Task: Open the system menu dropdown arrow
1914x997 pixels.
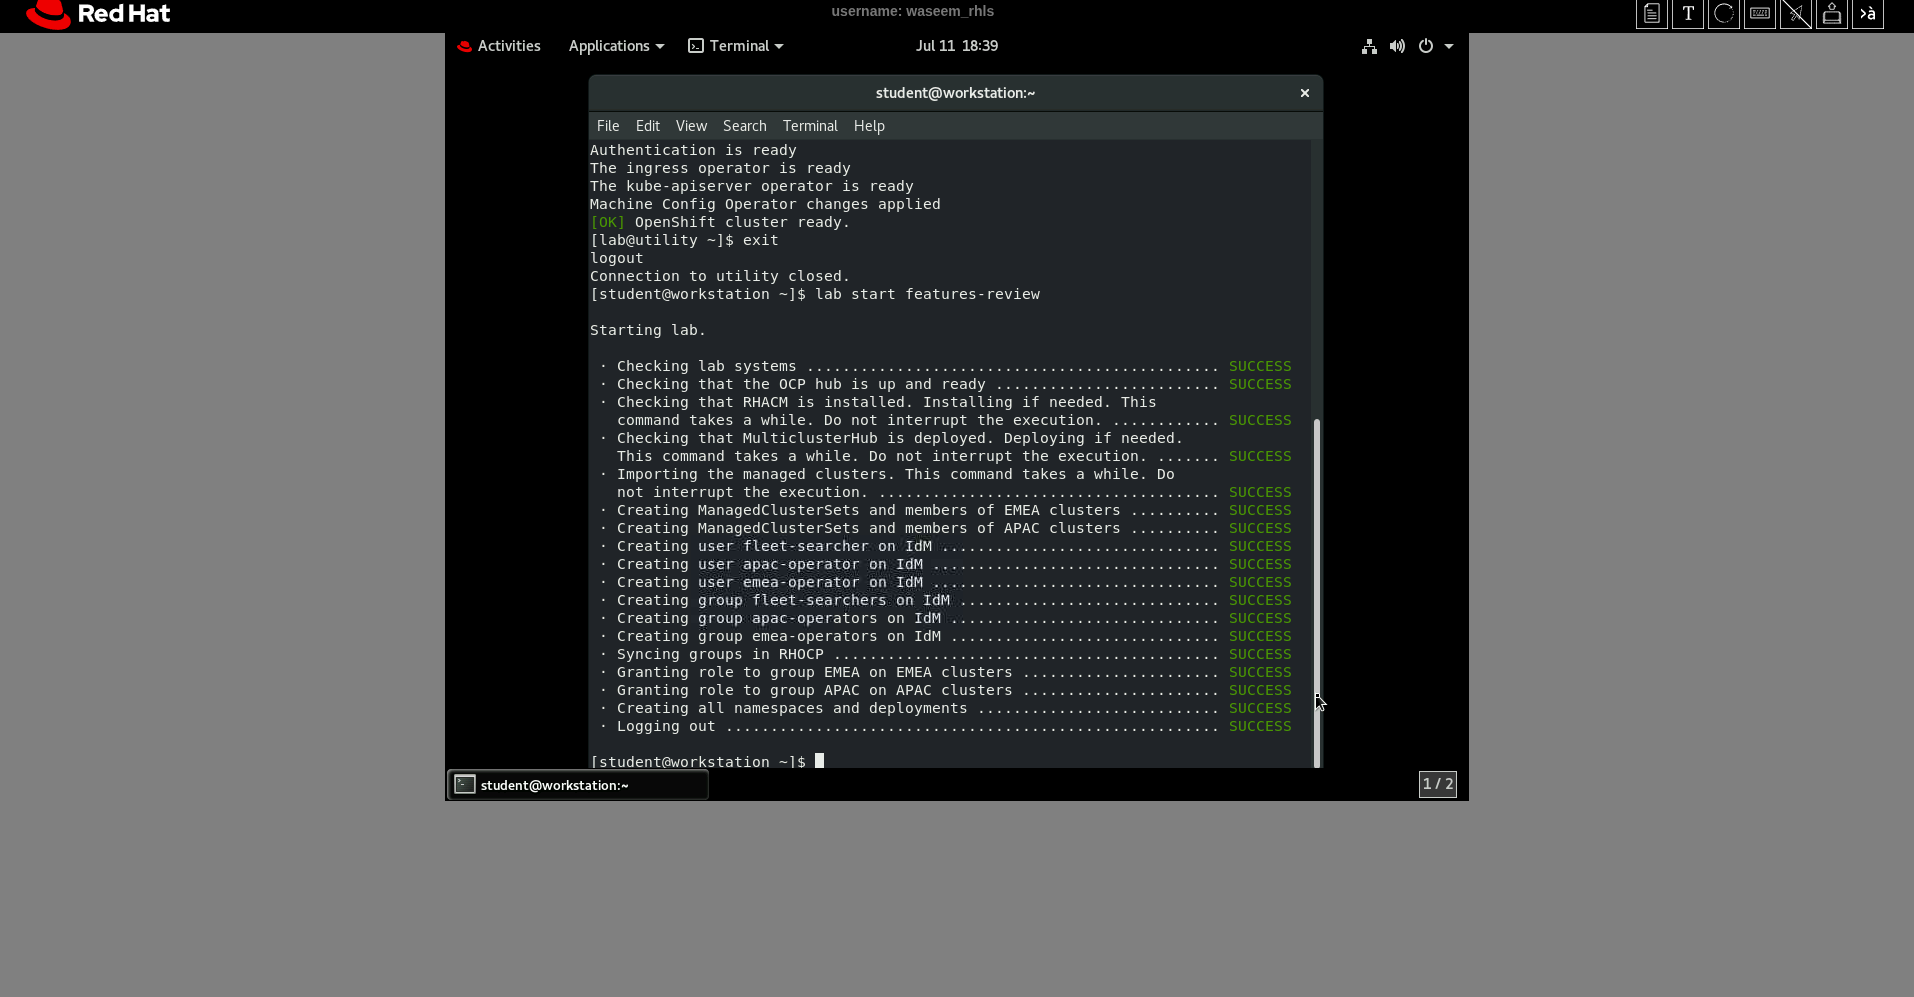Action: [x=1449, y=46]
